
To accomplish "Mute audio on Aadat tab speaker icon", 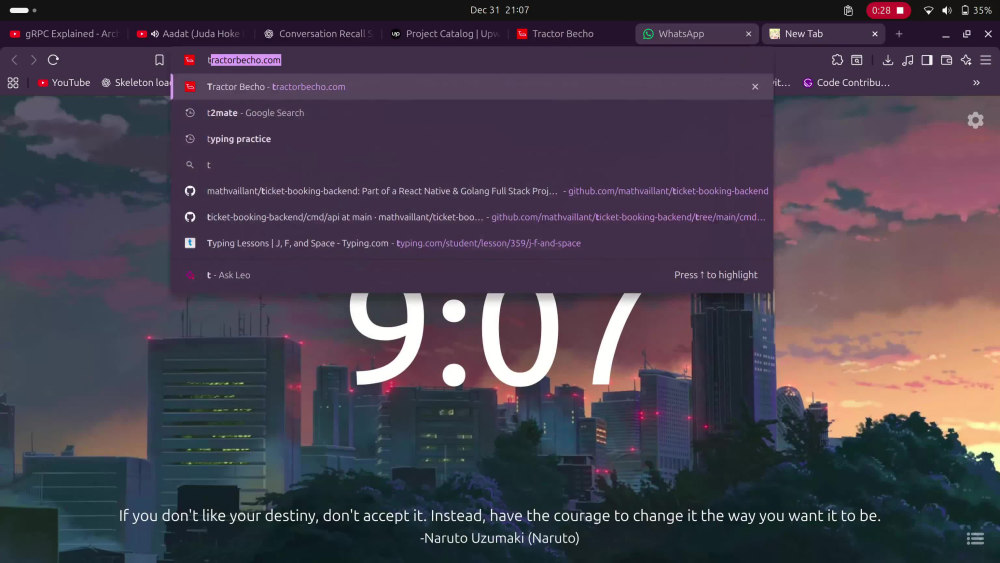I will (x=154, y=34).
